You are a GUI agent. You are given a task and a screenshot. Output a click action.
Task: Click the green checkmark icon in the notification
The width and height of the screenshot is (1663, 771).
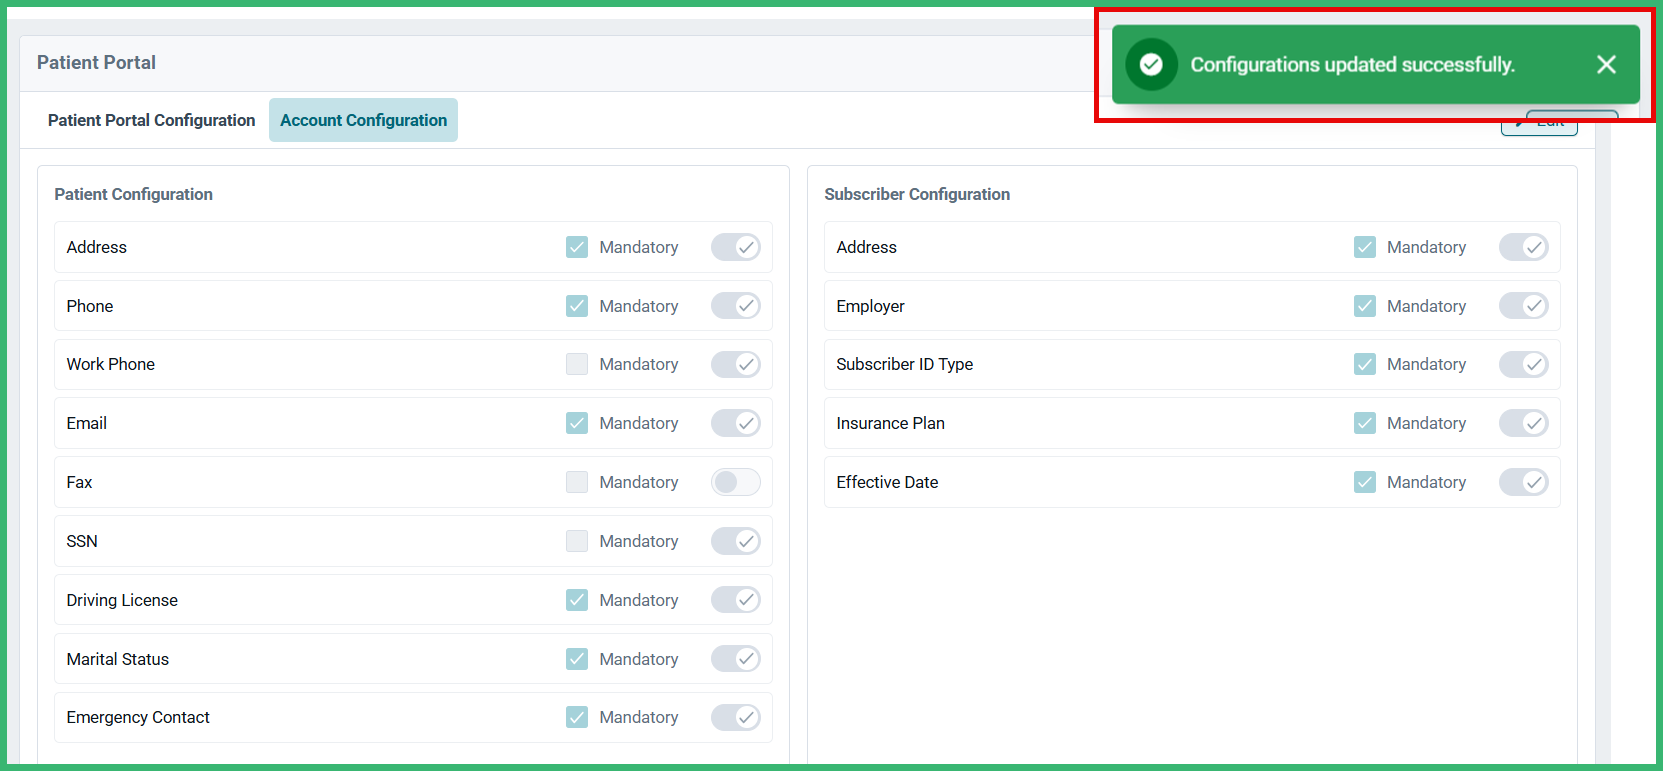[x=1151, y=65]
